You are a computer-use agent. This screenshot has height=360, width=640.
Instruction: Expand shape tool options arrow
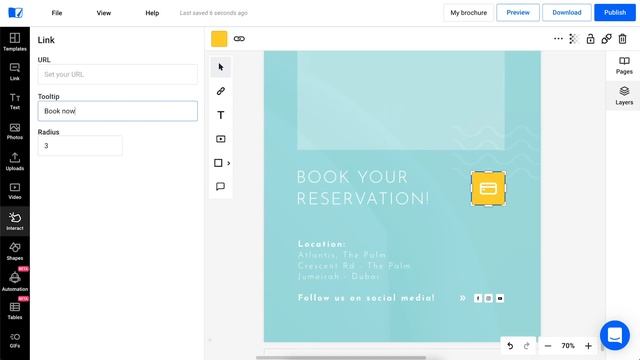(x=229, y=163)
